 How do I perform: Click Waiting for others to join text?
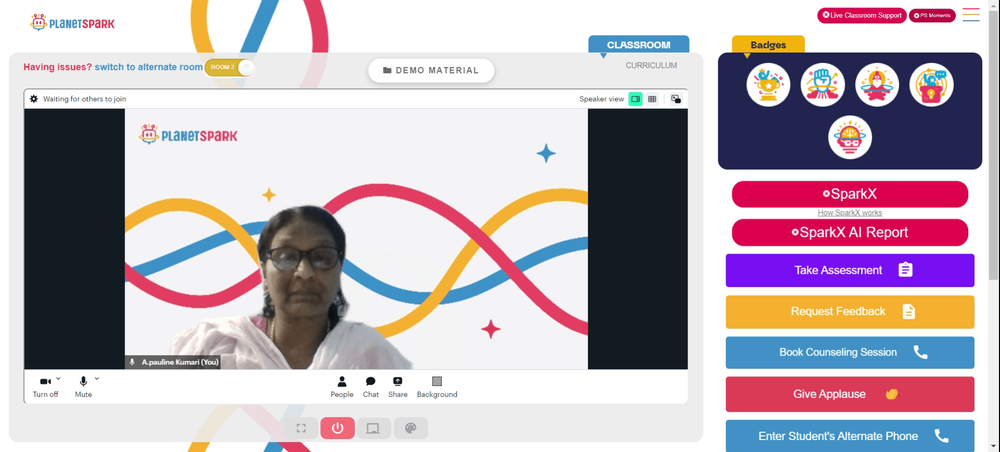pyautogui.click(x=84, y=99)
